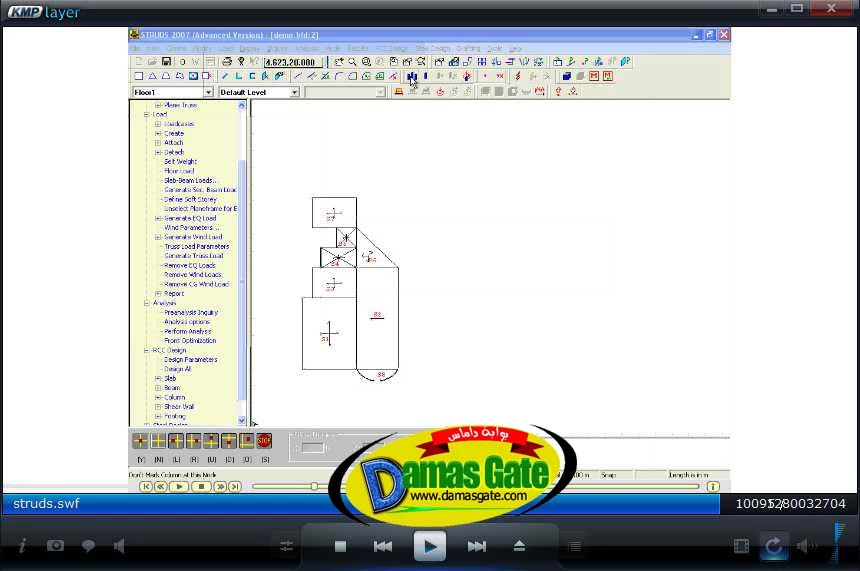Viewport: 860px width, 571px height.
Task: Click embedded Flash rewind-to-start button
Action: [145, 487]
